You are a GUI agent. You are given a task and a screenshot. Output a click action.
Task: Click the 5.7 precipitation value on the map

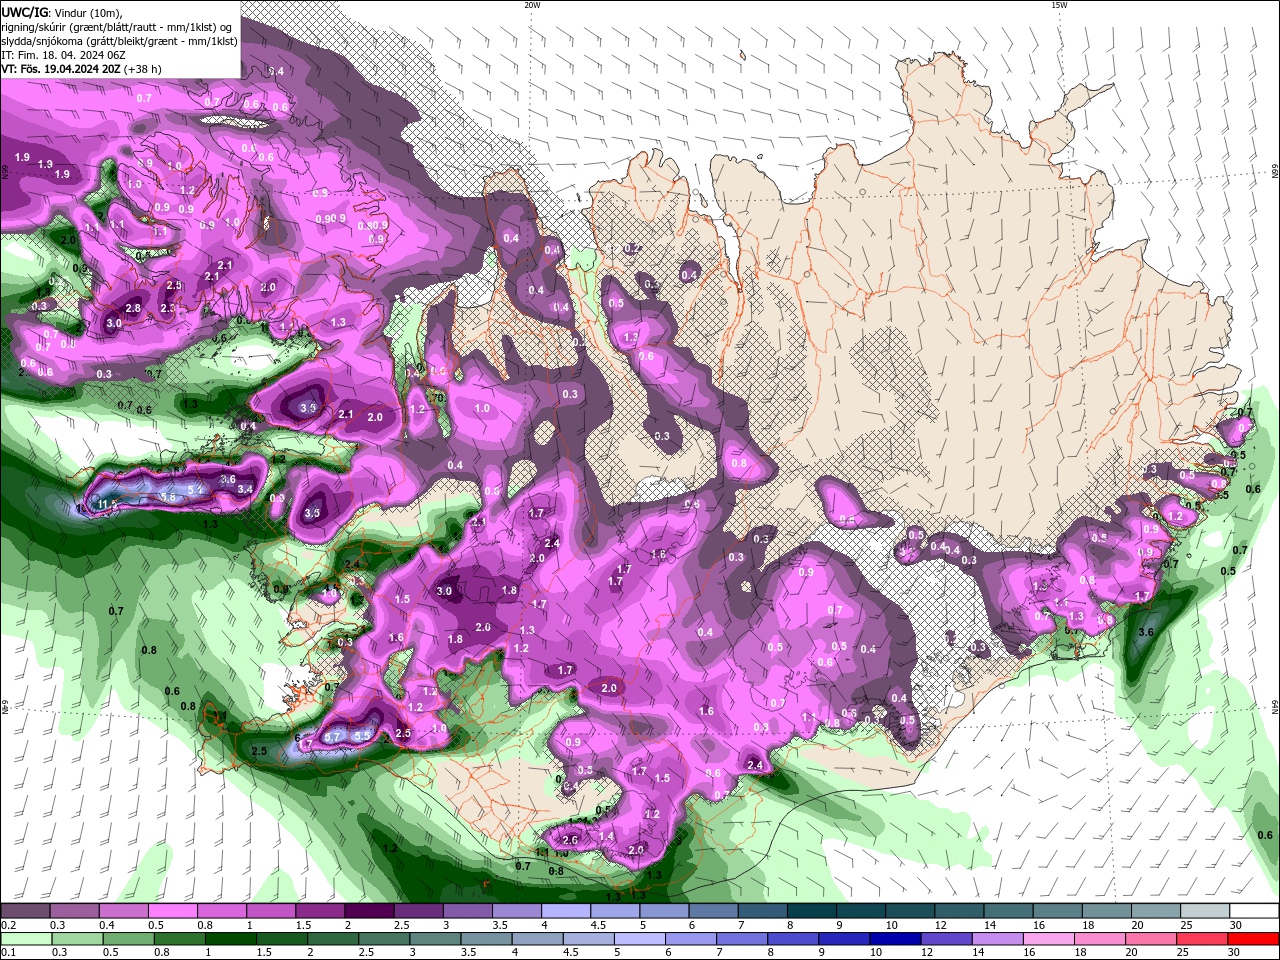[x=334, y=736]
